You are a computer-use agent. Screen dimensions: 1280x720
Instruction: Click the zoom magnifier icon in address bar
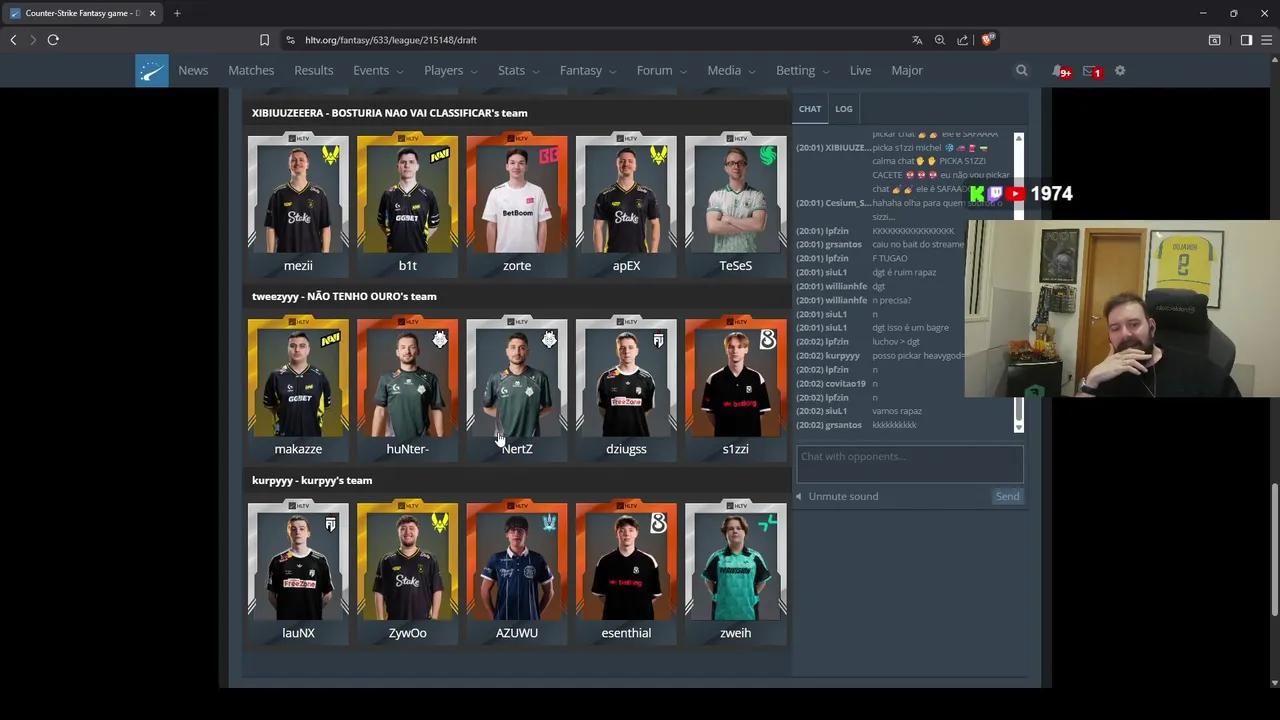[x=940, y=40]
